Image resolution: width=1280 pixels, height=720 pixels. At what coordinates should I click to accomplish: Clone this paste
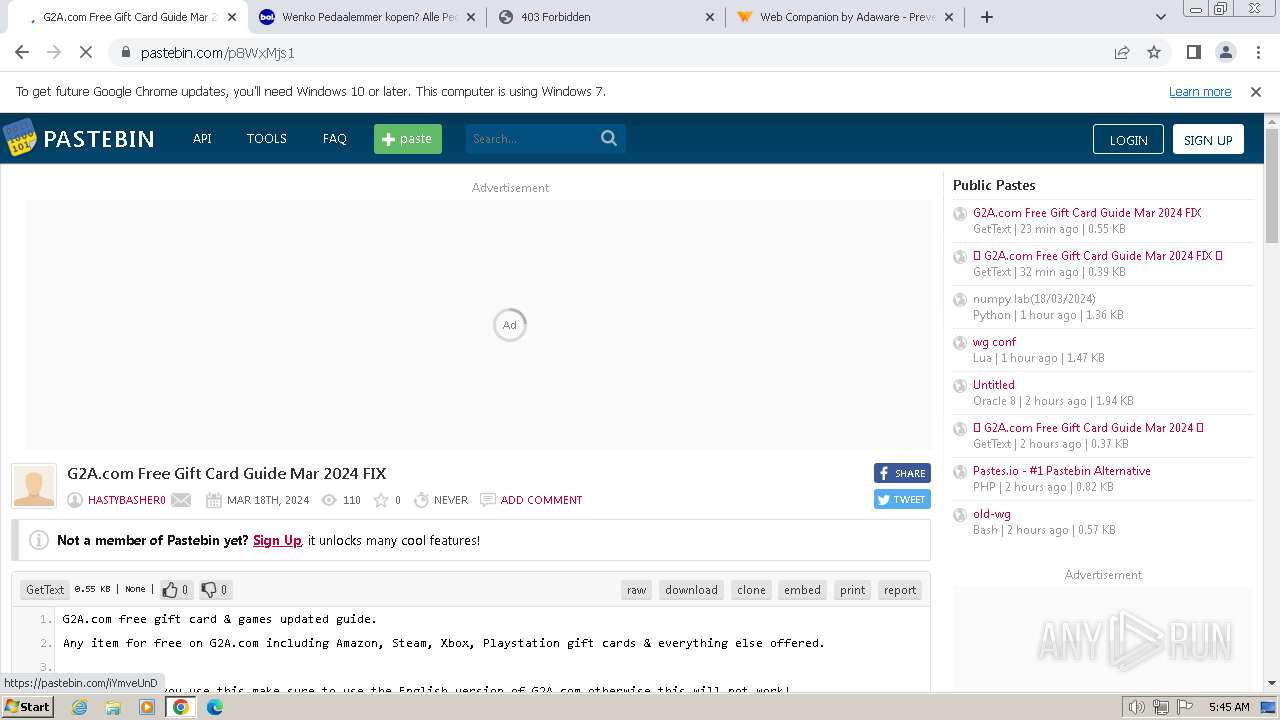pyautogui.click(x=751, y=590)
